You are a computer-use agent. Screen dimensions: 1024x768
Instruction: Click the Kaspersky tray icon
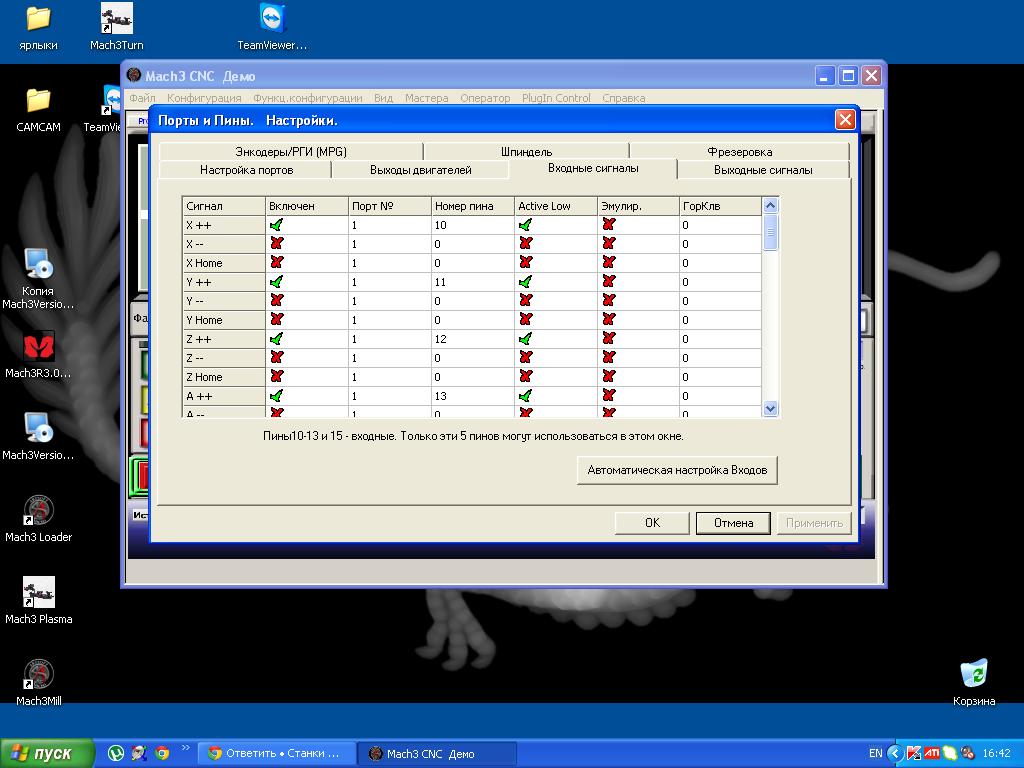click(x=914, y=753)
